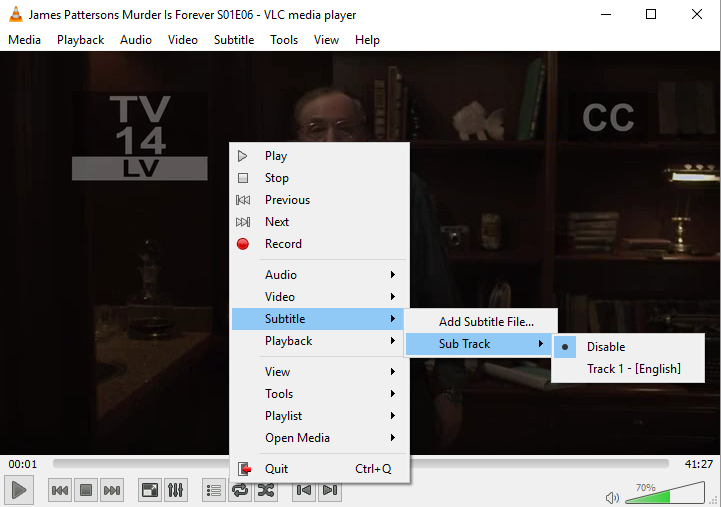Mute audio via speaker icon
The image size is (721, 507).
coord(612,497)
